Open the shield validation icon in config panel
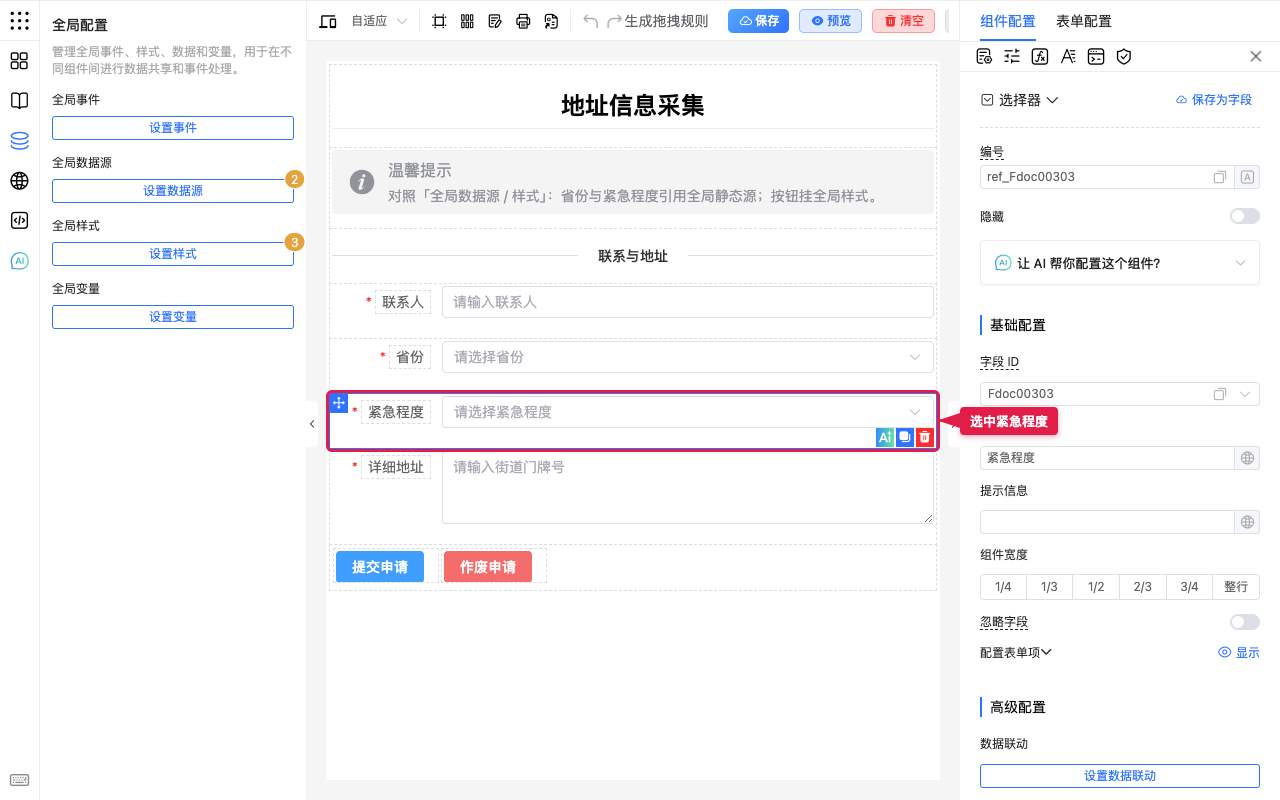This screenshot has width=1280, height=800. [1124, 56]
